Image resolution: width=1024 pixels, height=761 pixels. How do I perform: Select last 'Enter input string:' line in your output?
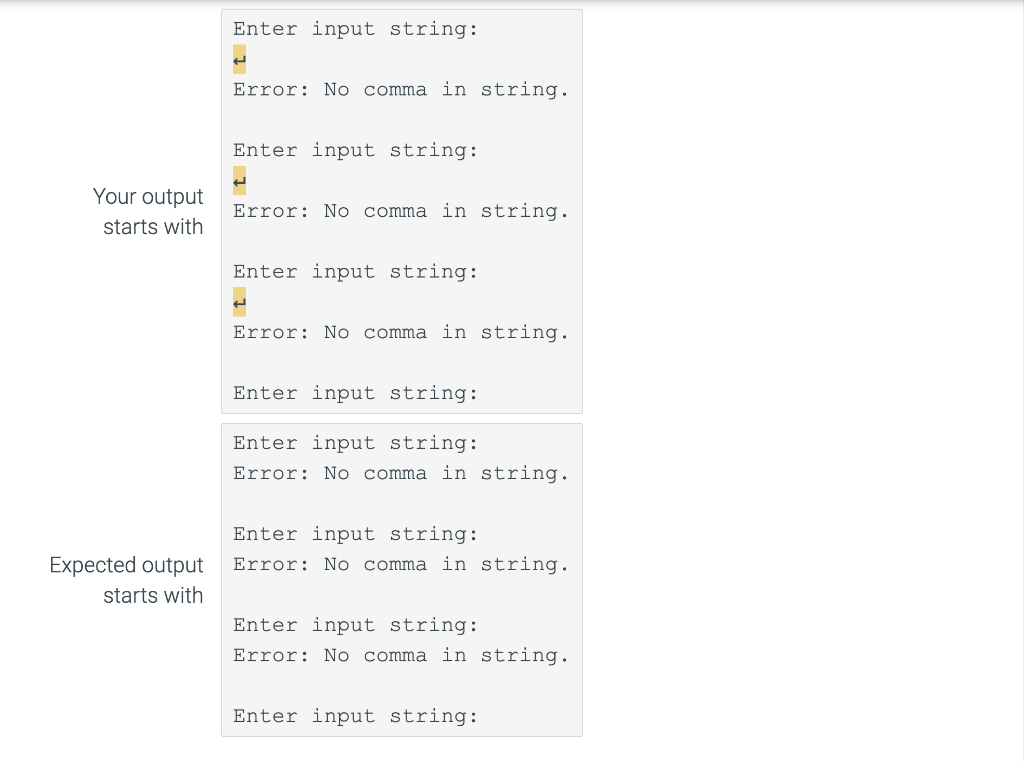click(x=355, y=394)
